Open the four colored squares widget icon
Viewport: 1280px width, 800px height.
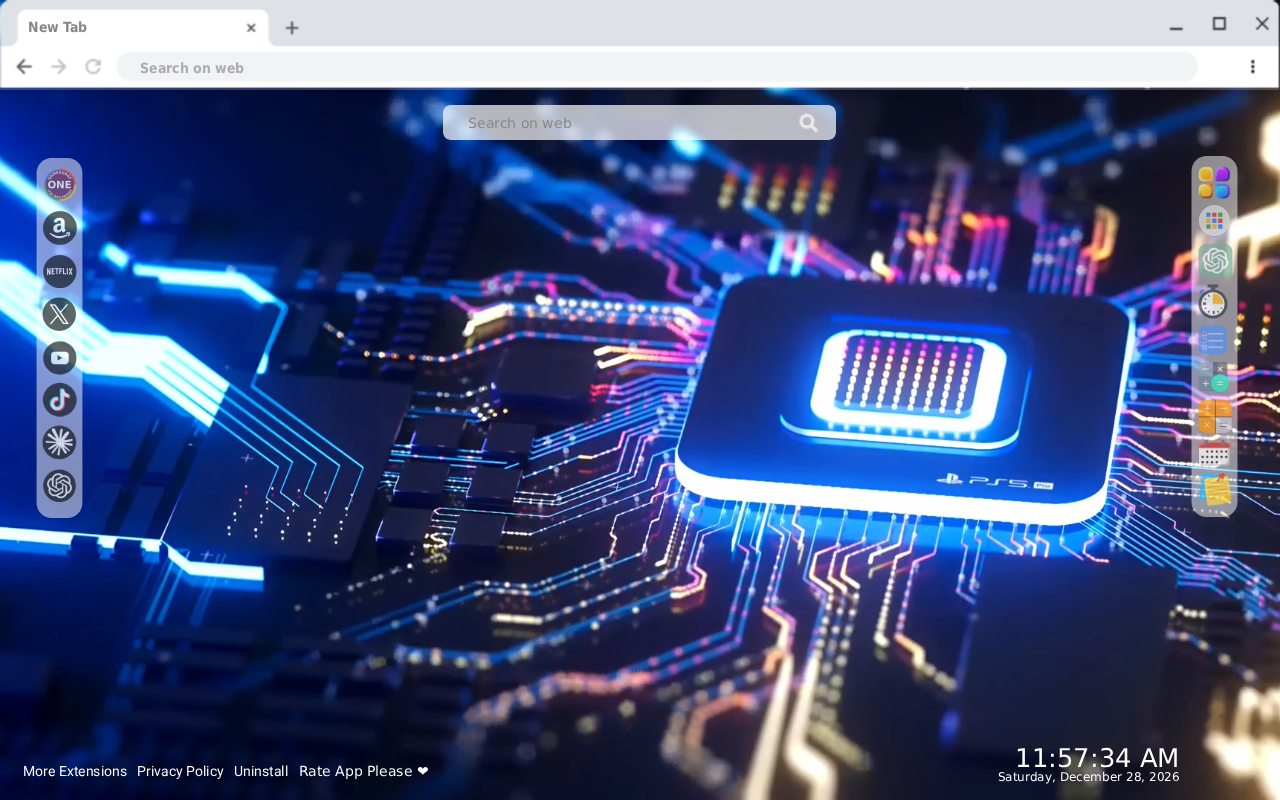tap(1214, 182)
